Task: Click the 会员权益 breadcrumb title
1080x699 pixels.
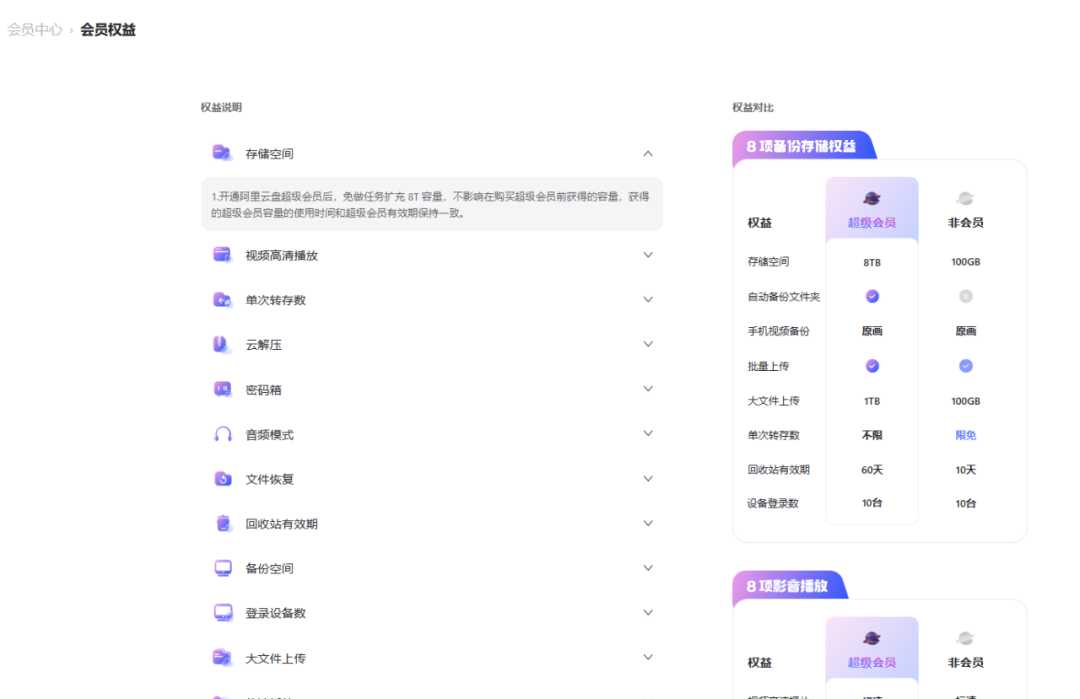Action: (108, 30)
